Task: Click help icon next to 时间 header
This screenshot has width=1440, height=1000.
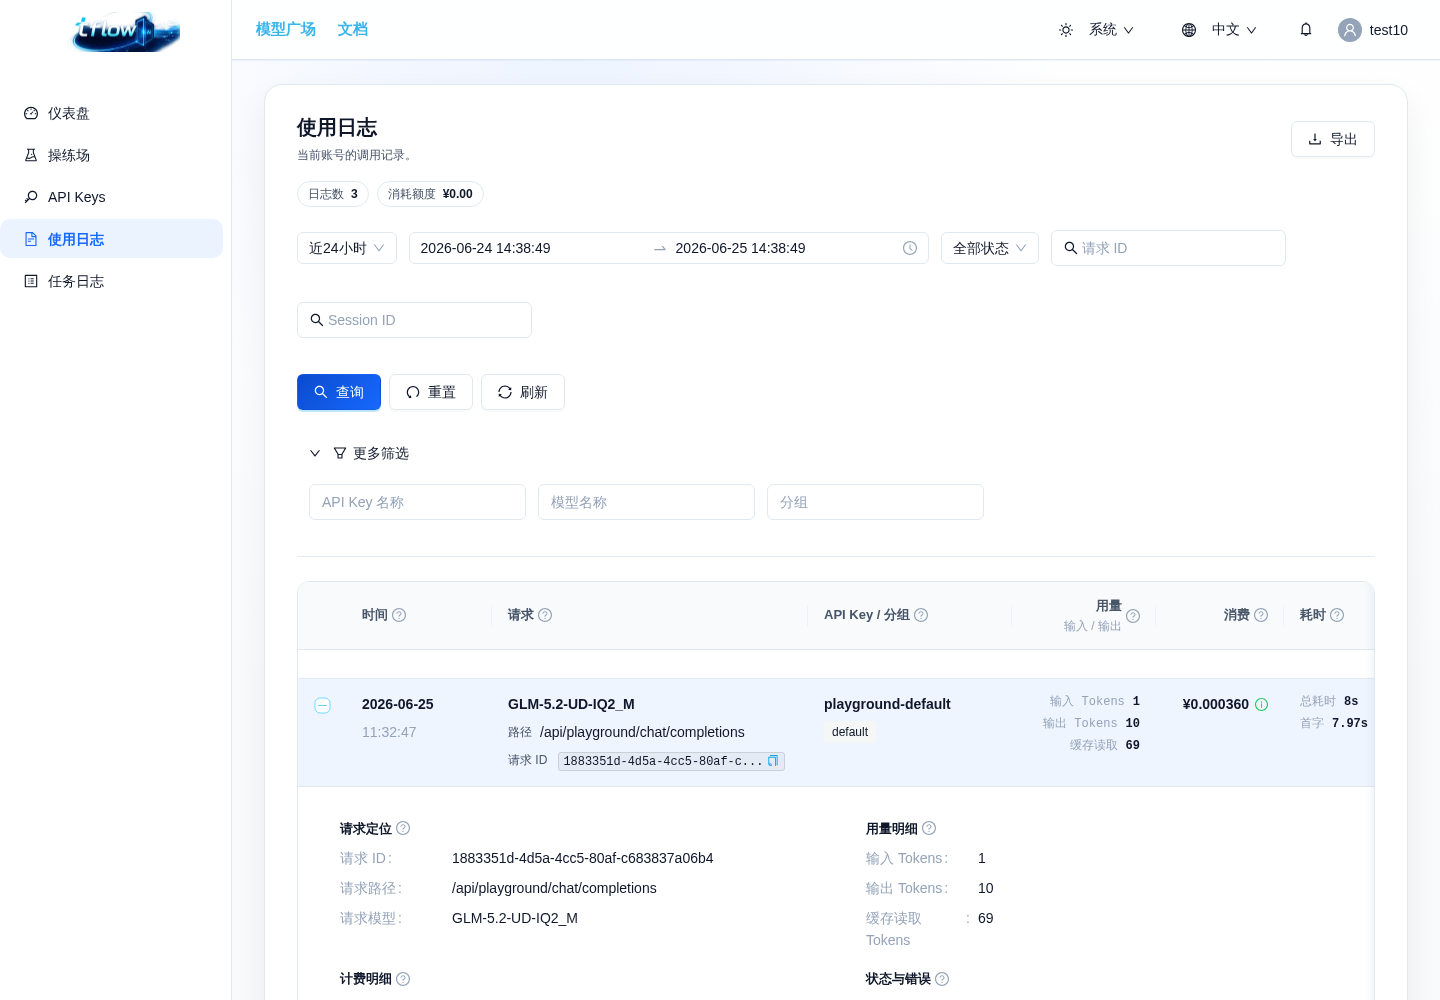Action: [x=399, y=615]
